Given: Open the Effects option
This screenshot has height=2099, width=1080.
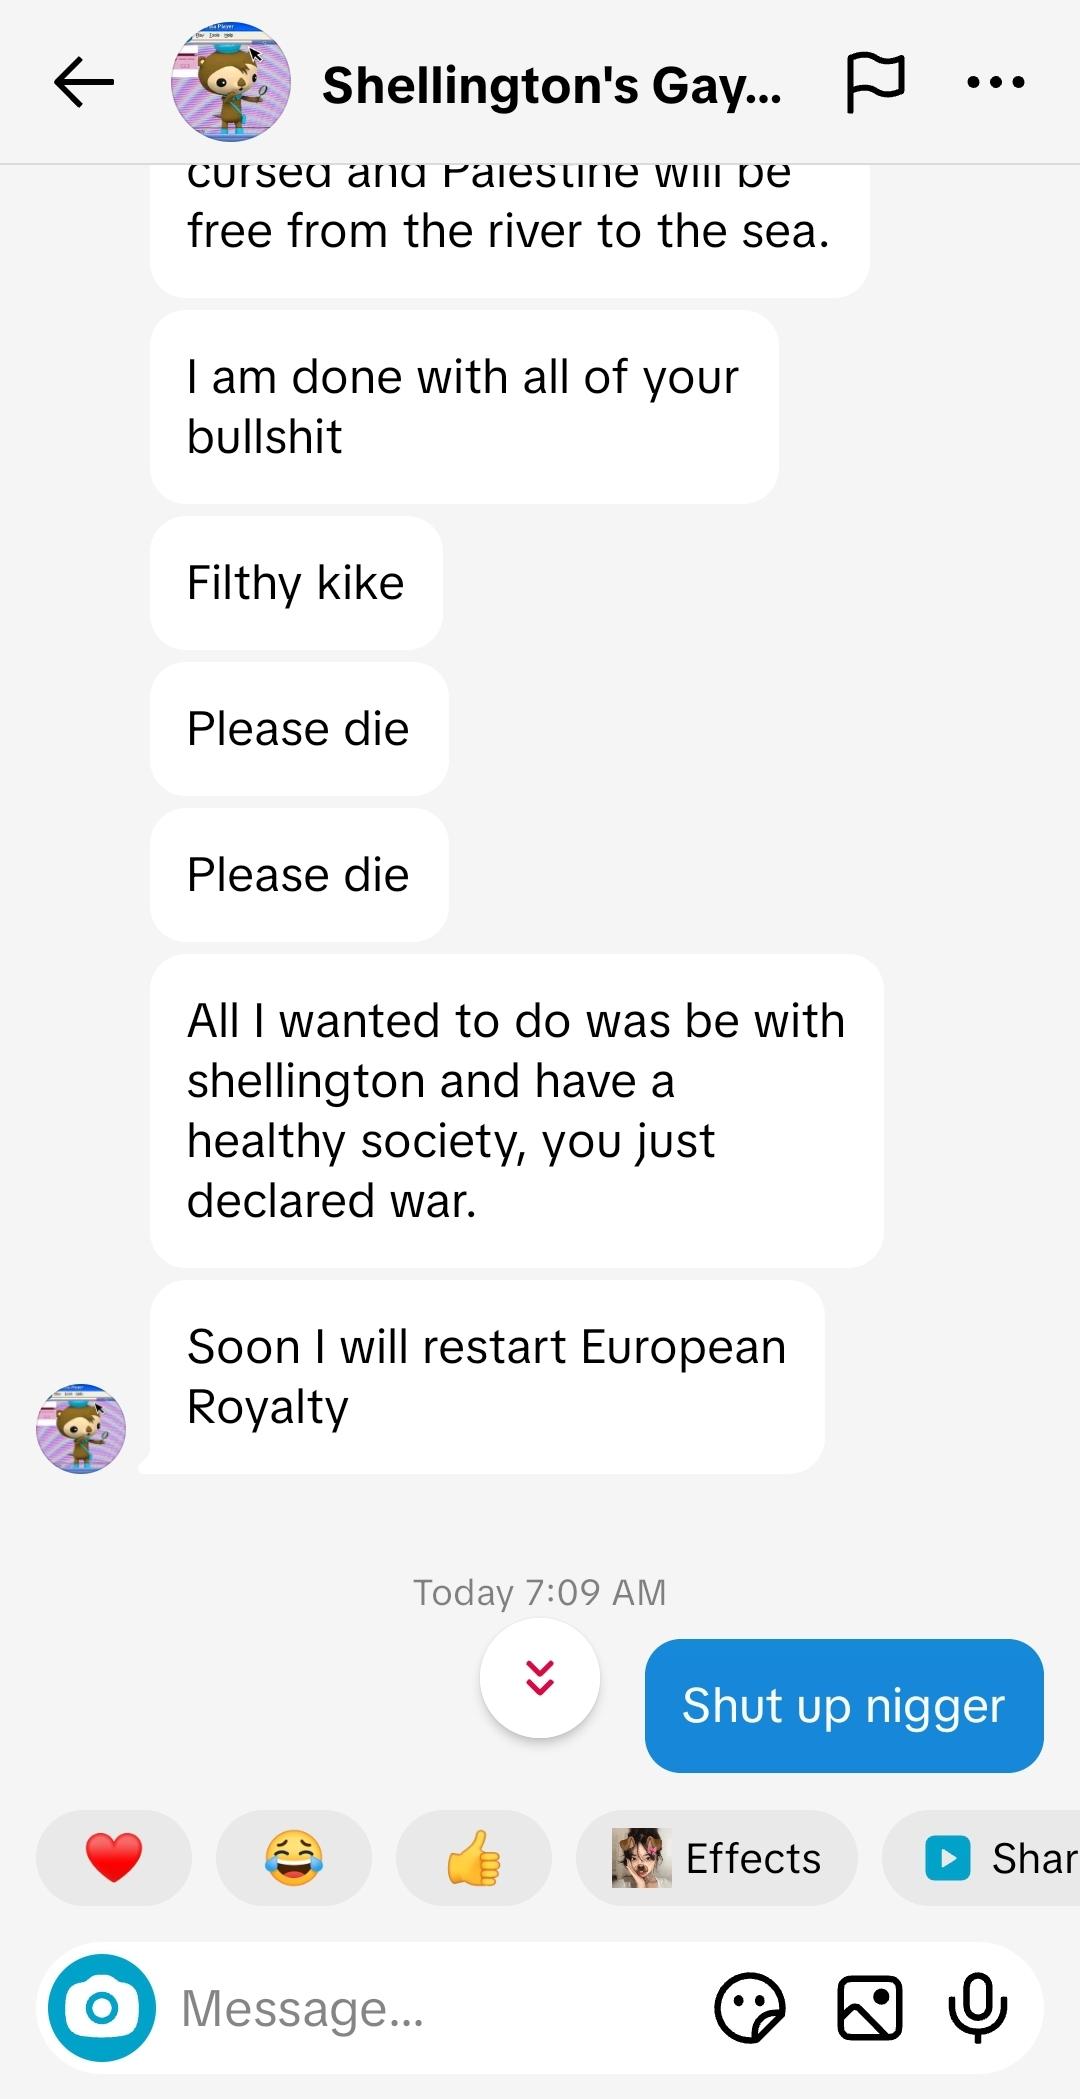Looking at the screenshot, I should point(717,1857).
